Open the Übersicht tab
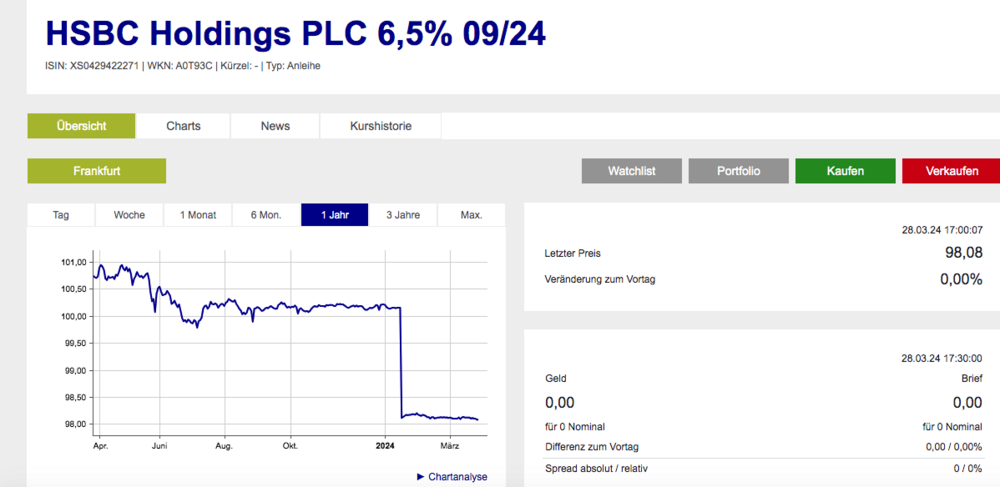1000x487 pixels. point(81,126)
